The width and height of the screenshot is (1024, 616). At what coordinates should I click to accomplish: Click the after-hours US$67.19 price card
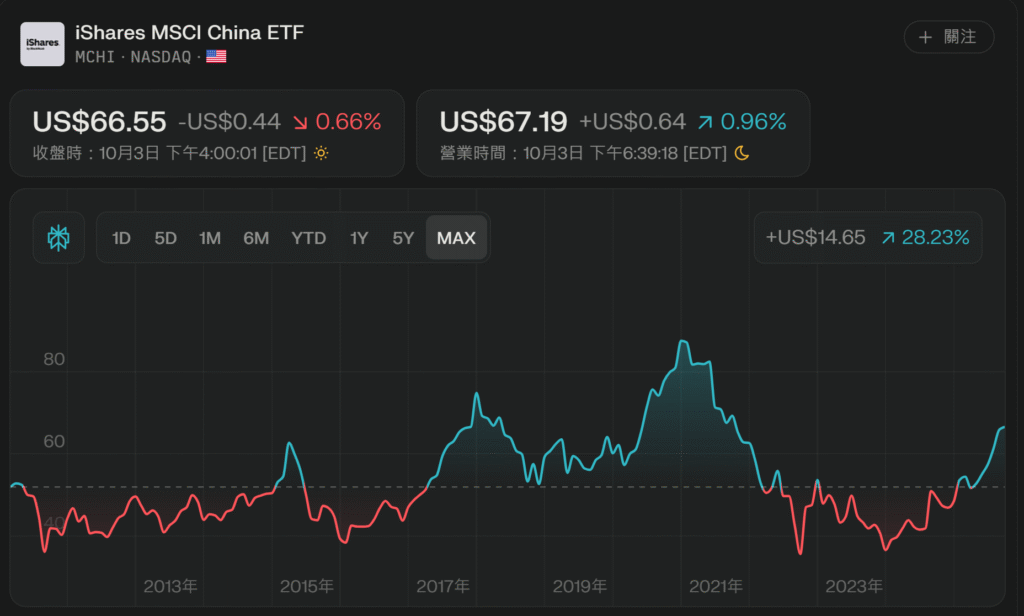point(613,133)
